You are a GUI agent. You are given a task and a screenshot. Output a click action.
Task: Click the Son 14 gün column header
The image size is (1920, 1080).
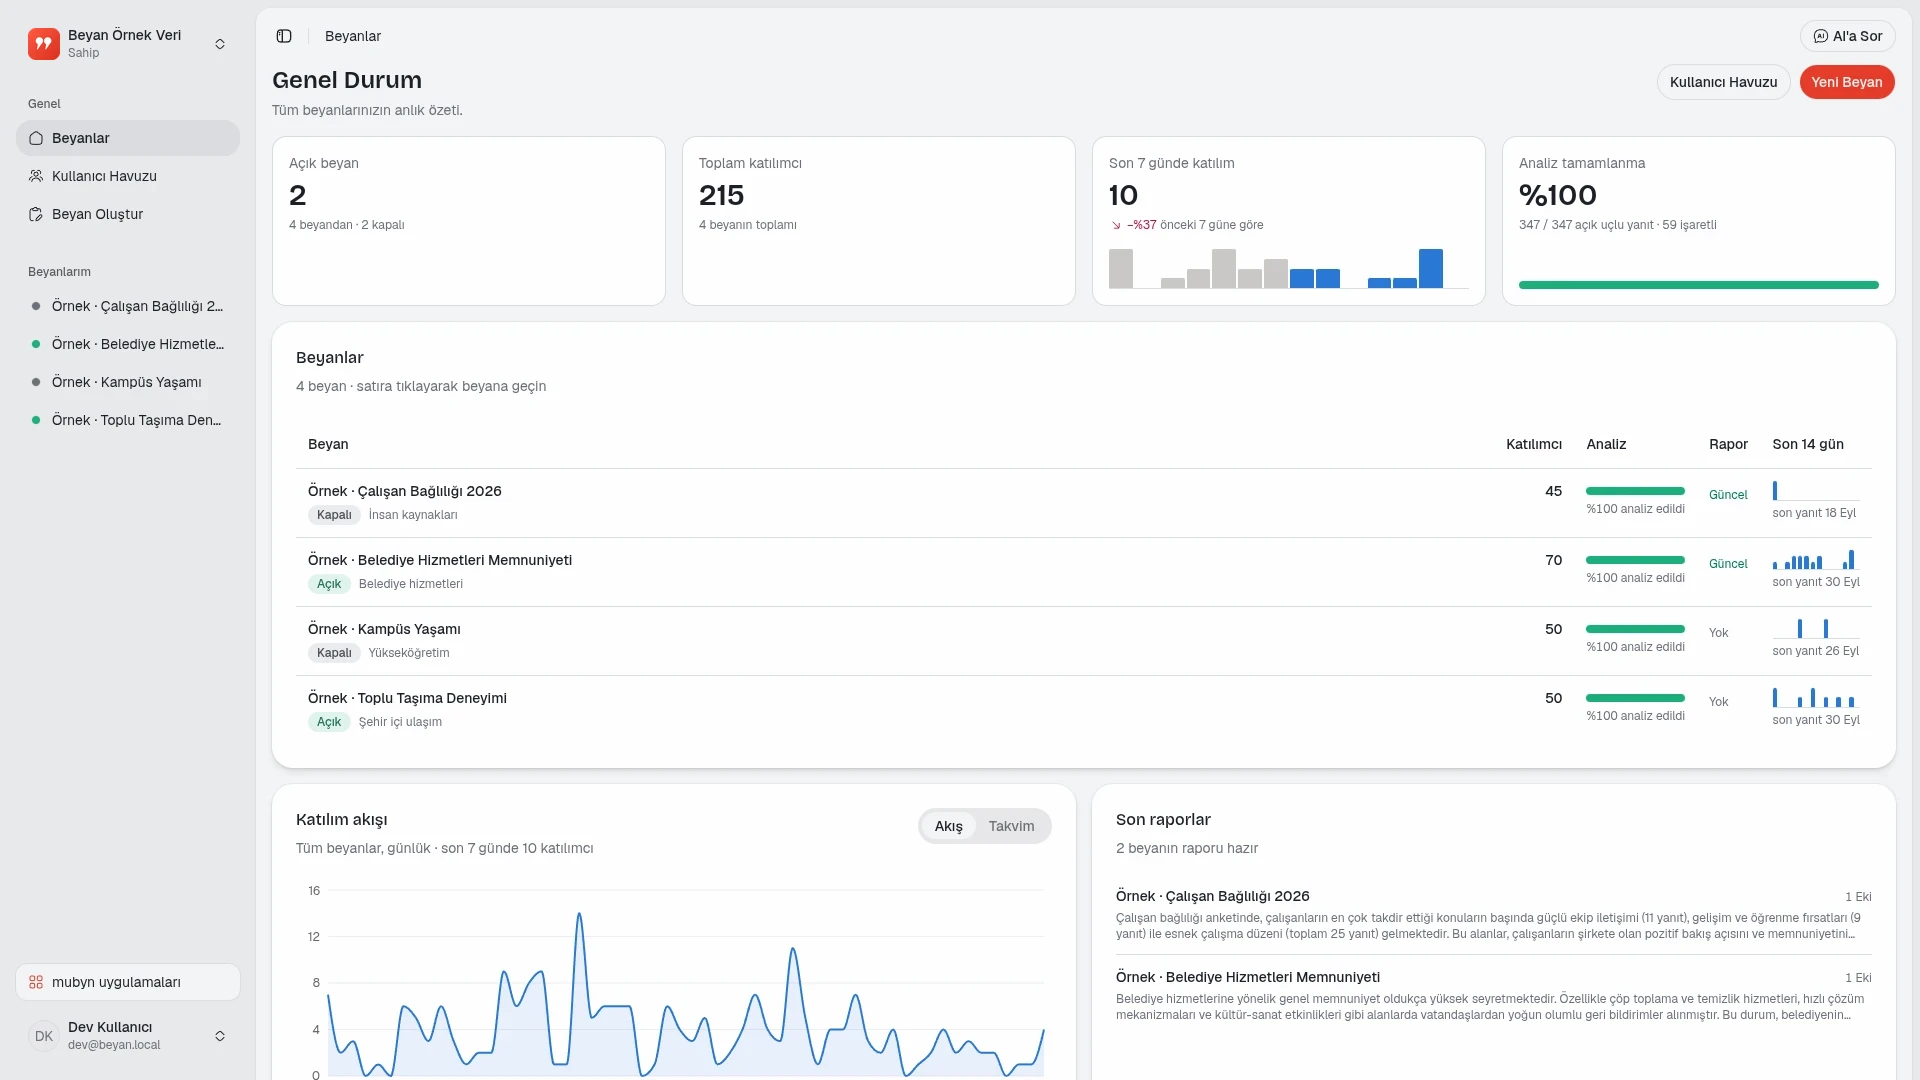tap(1808, 444)
